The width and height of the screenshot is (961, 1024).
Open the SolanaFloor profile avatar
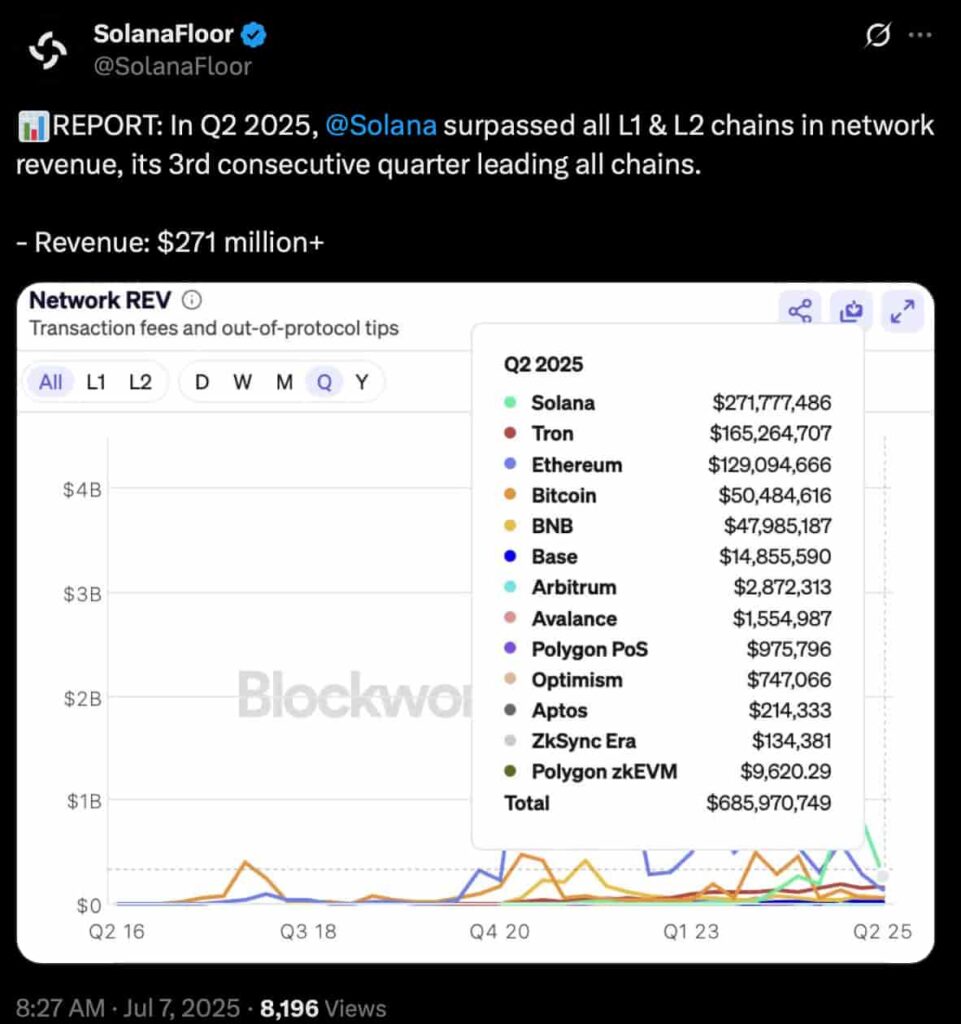coord(48,50)
